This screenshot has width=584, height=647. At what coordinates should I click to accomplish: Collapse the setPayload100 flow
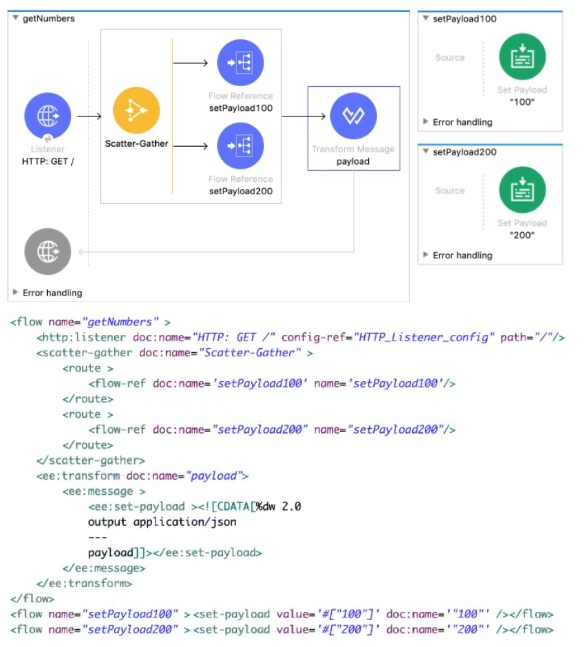(x=426, y=18)
